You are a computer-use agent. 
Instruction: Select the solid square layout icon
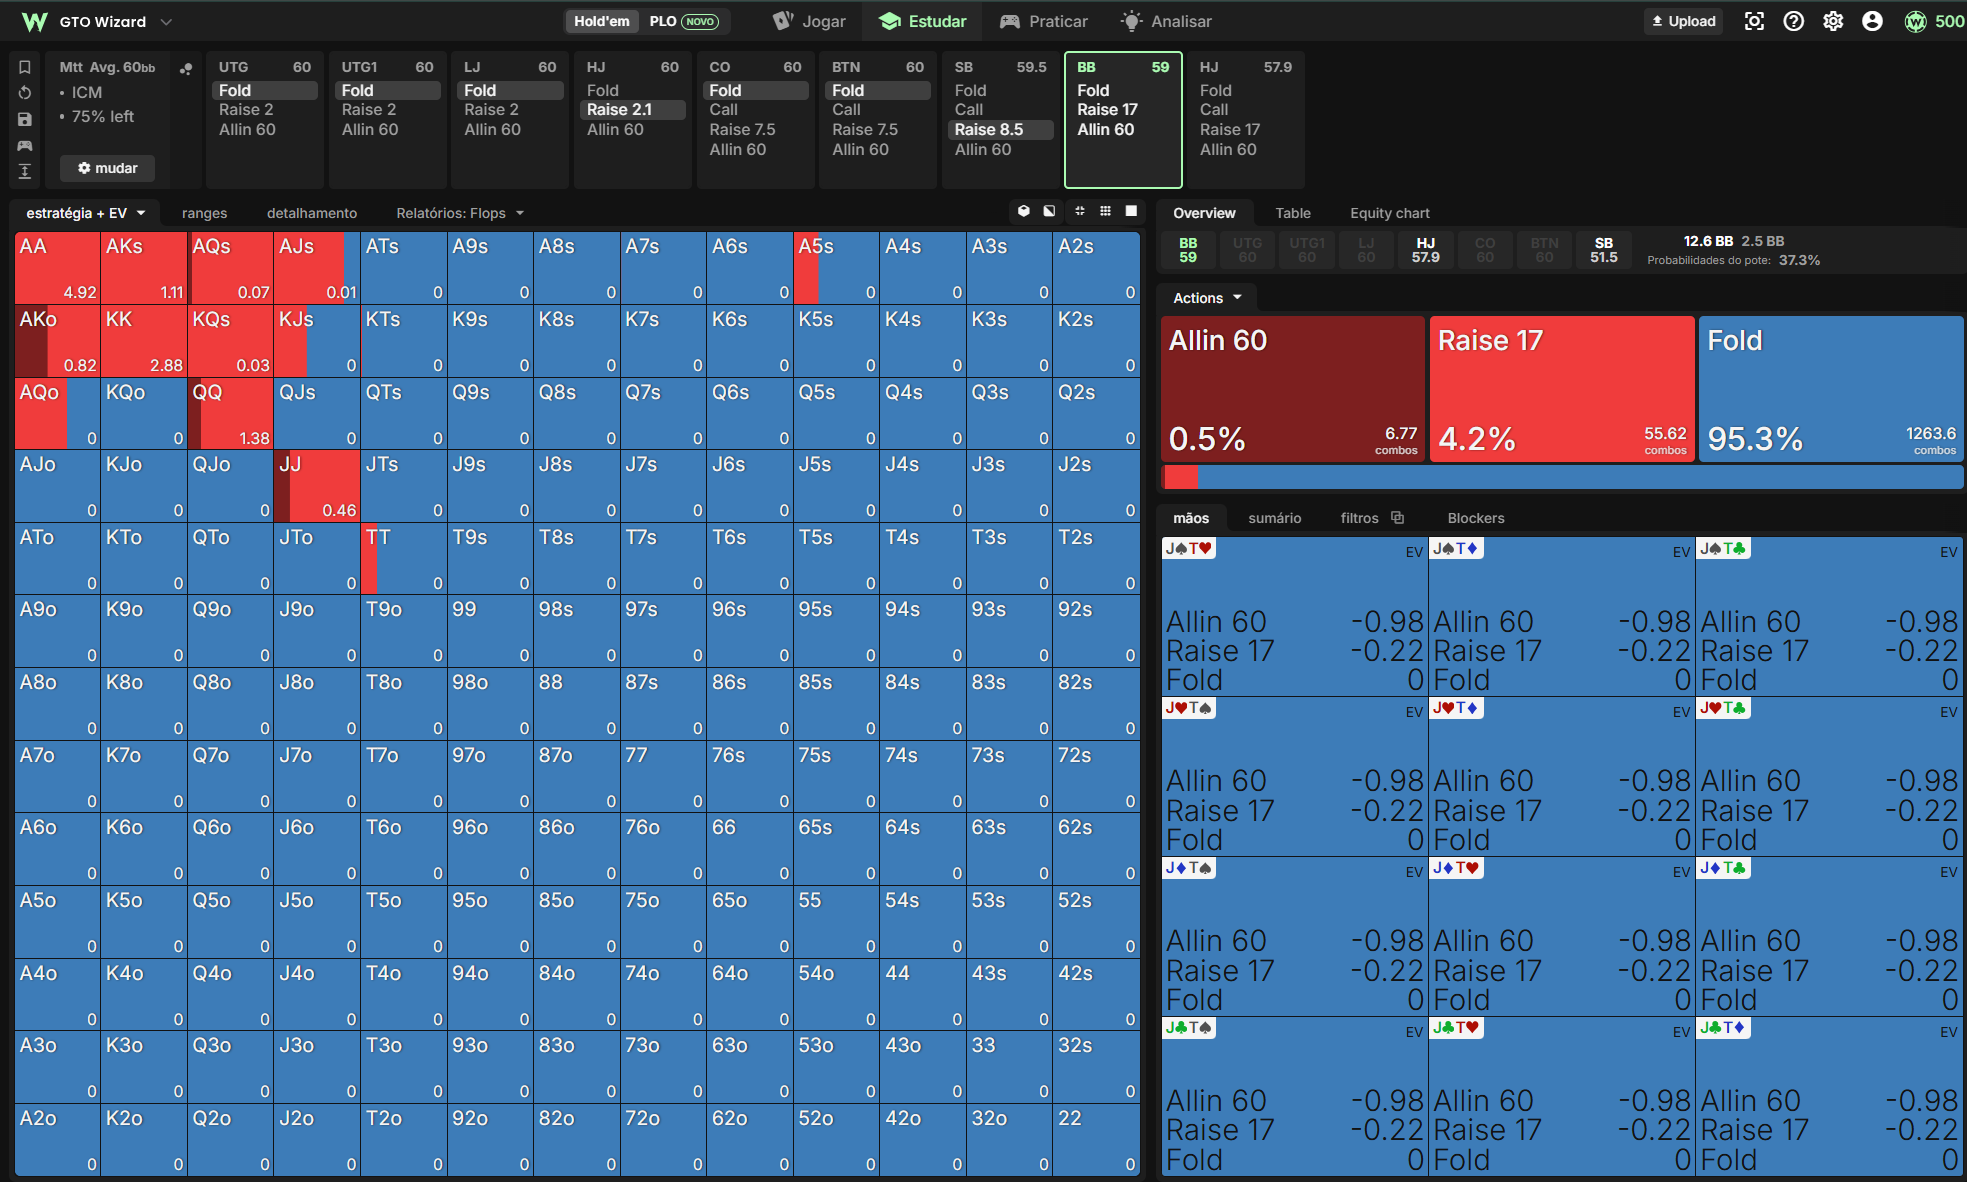(x=1131, y=211)
